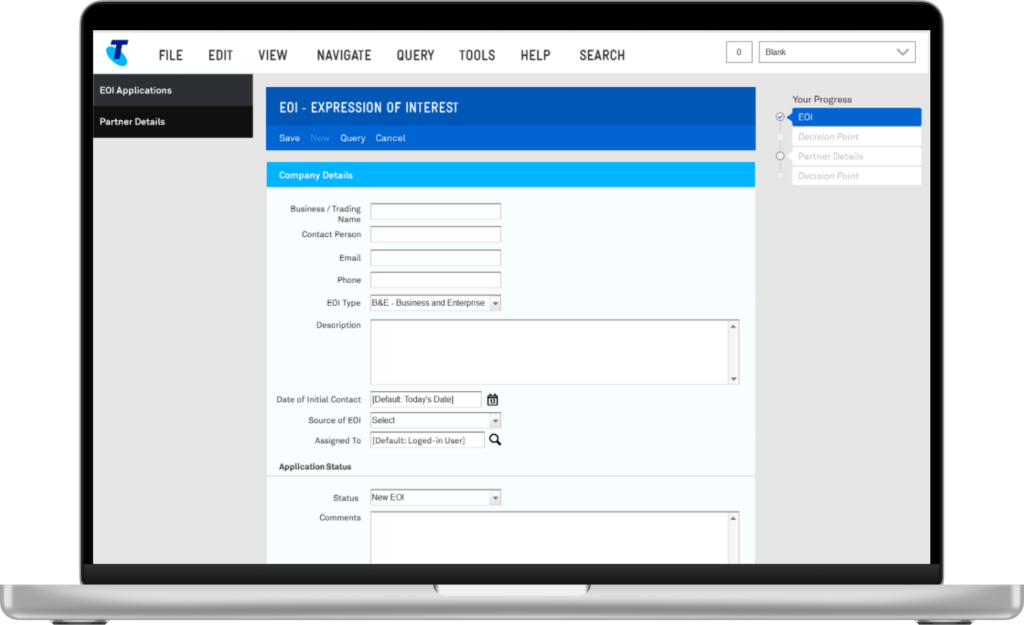Click the Telstra logo icon

tap(117, 53)
